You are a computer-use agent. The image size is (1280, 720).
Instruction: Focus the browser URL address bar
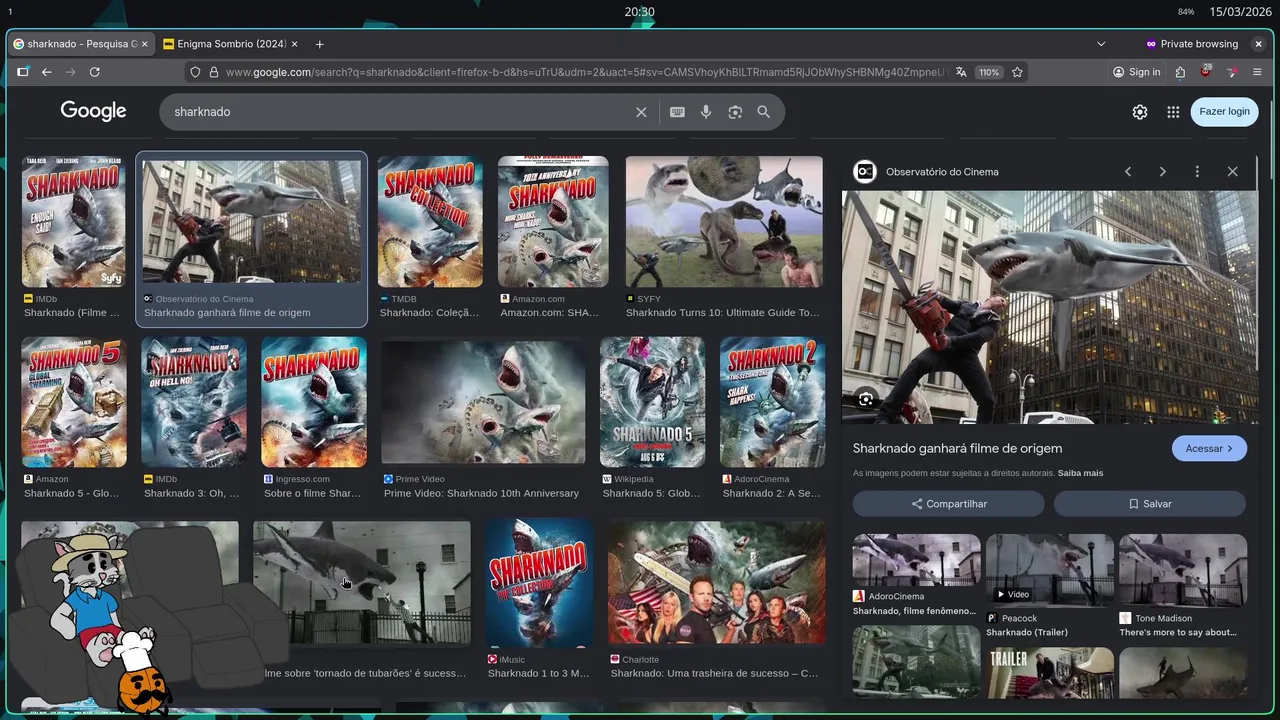[585, 72]
